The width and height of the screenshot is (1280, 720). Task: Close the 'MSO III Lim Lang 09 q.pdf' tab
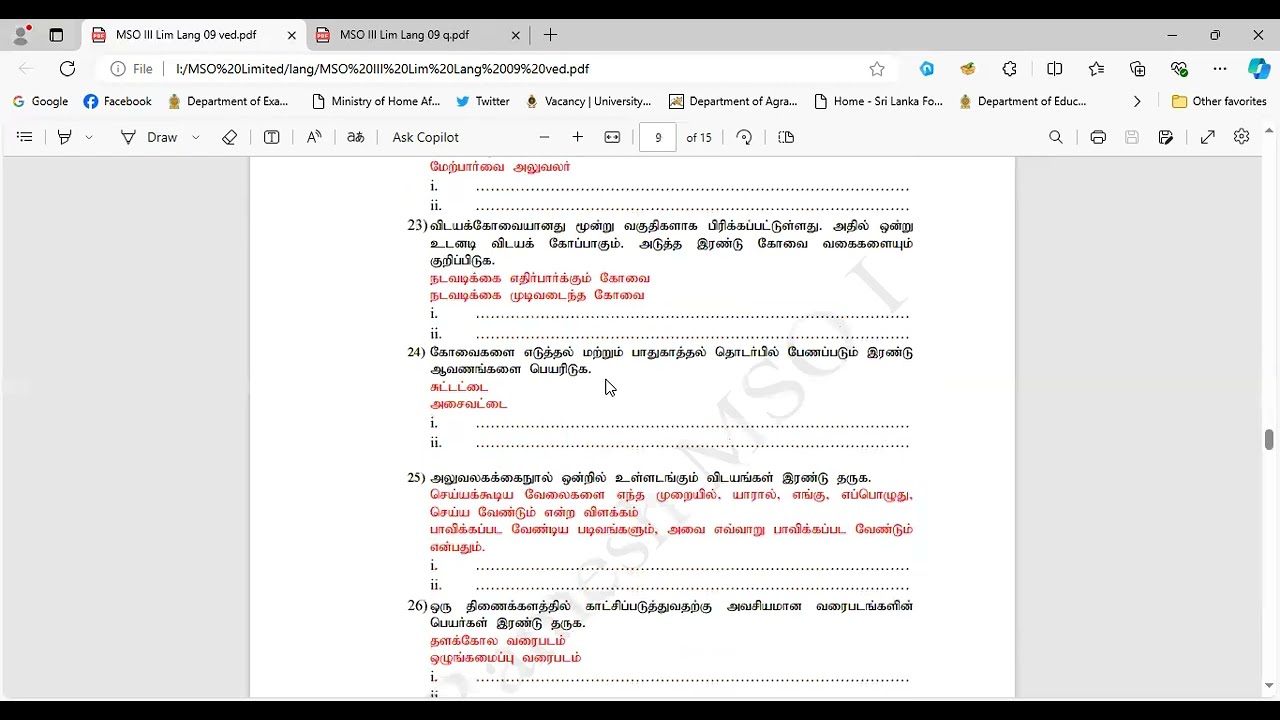click(515, 35)
